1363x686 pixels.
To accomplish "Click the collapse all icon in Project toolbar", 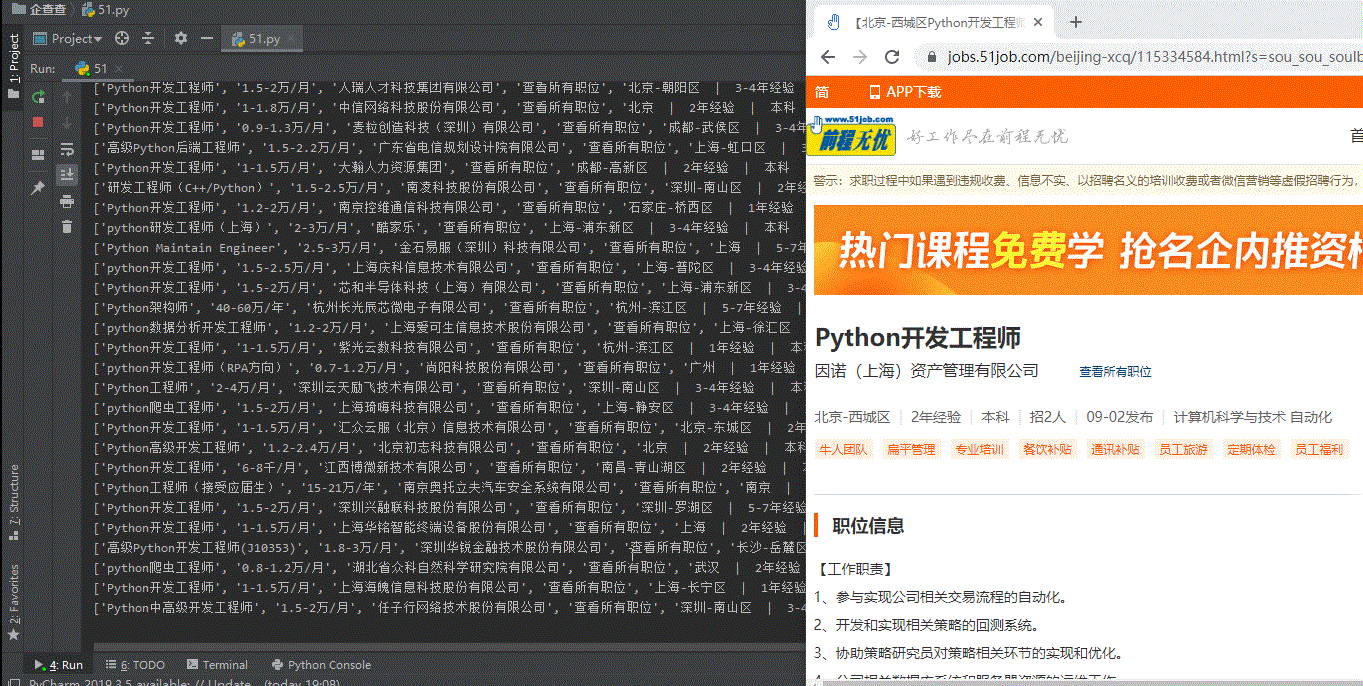I will [148, 38].
